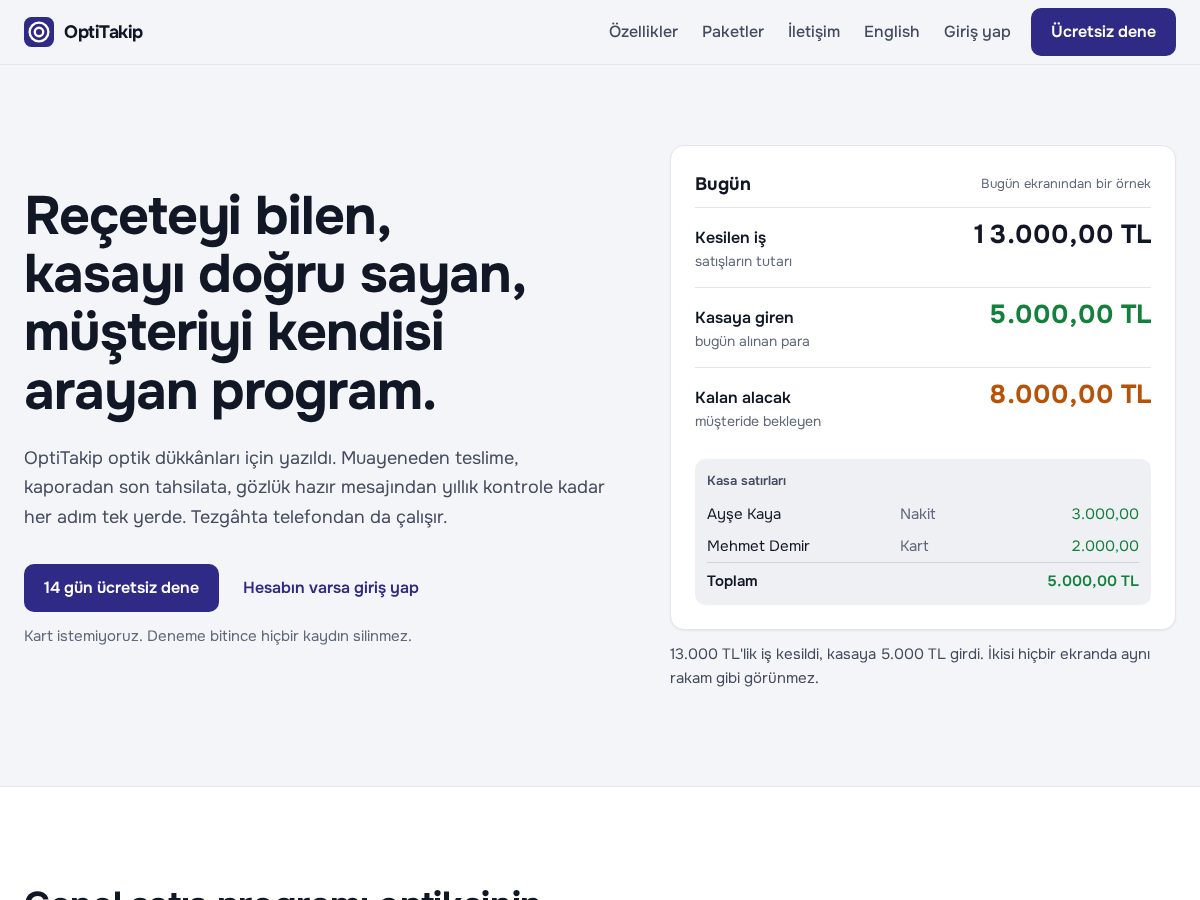Click Kart payment type for Mehmet Demir
Image resolution: width=1200 pixels, height=900 pixels.
point(914,546)
